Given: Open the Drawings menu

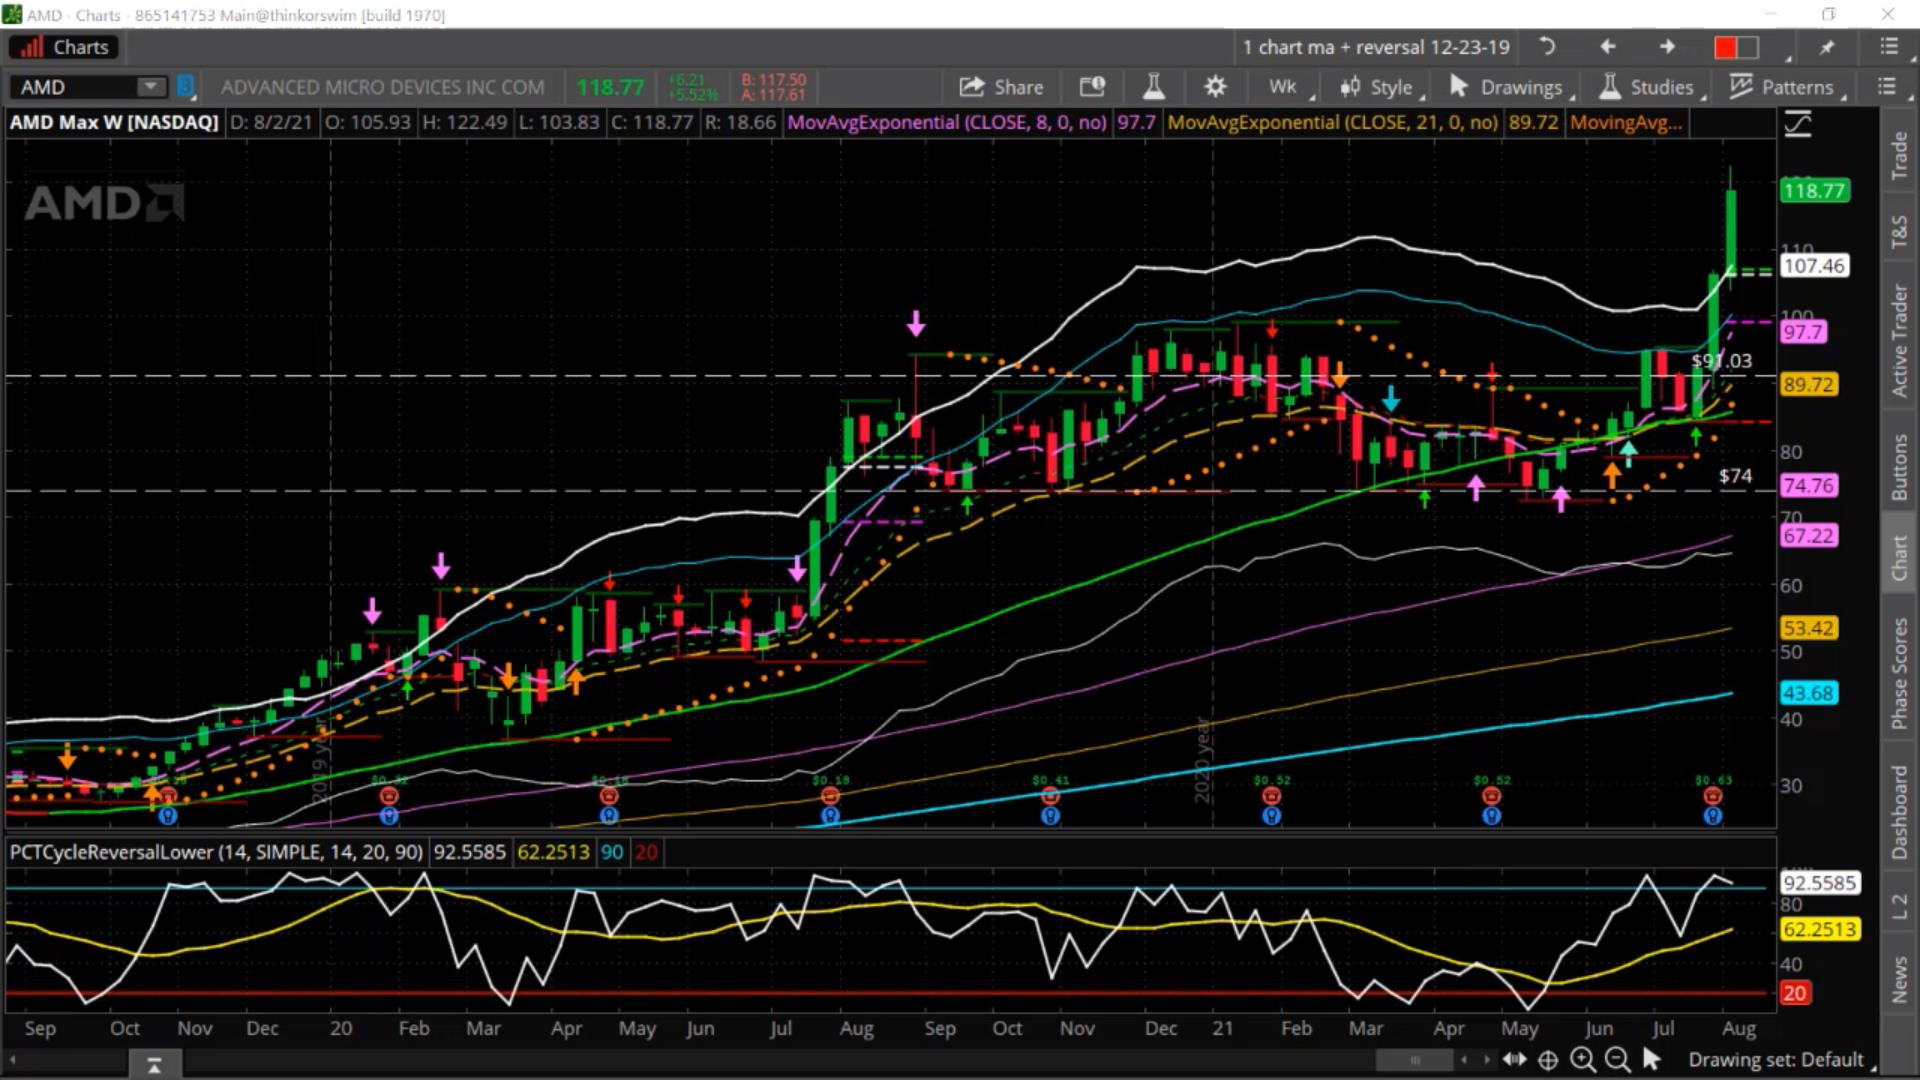Looking at the screenshot, I should click(x=1510, y=87).
